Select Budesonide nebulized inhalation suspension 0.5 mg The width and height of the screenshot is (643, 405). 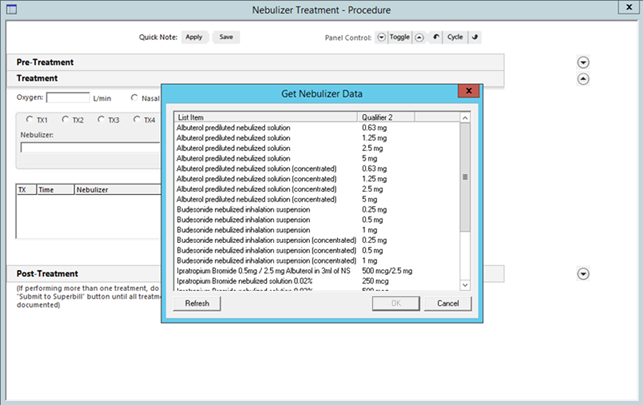317,220
